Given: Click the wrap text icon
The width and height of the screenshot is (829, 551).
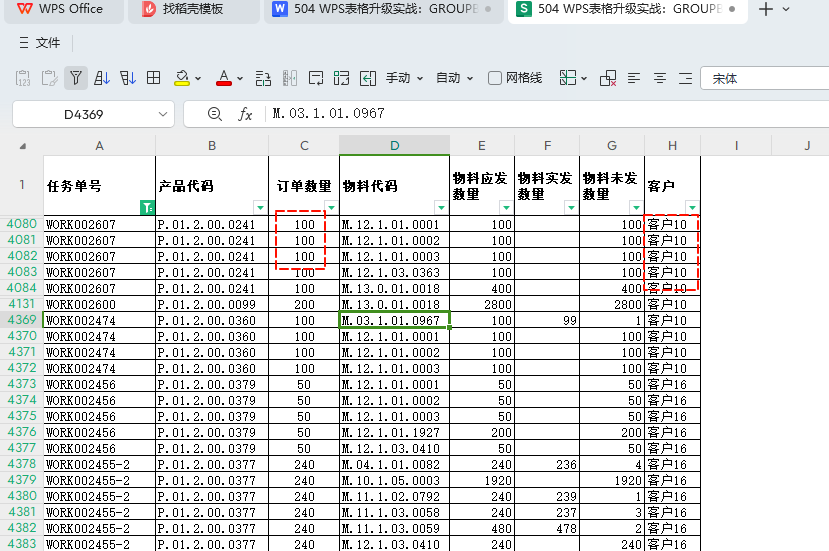Looking at the screenshot, I should coord(316,78).
